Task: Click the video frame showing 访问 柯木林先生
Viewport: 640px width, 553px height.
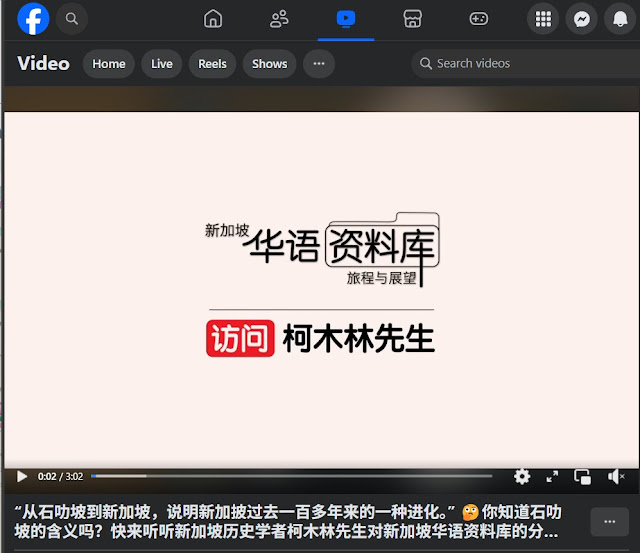Action: pos(322,290)
